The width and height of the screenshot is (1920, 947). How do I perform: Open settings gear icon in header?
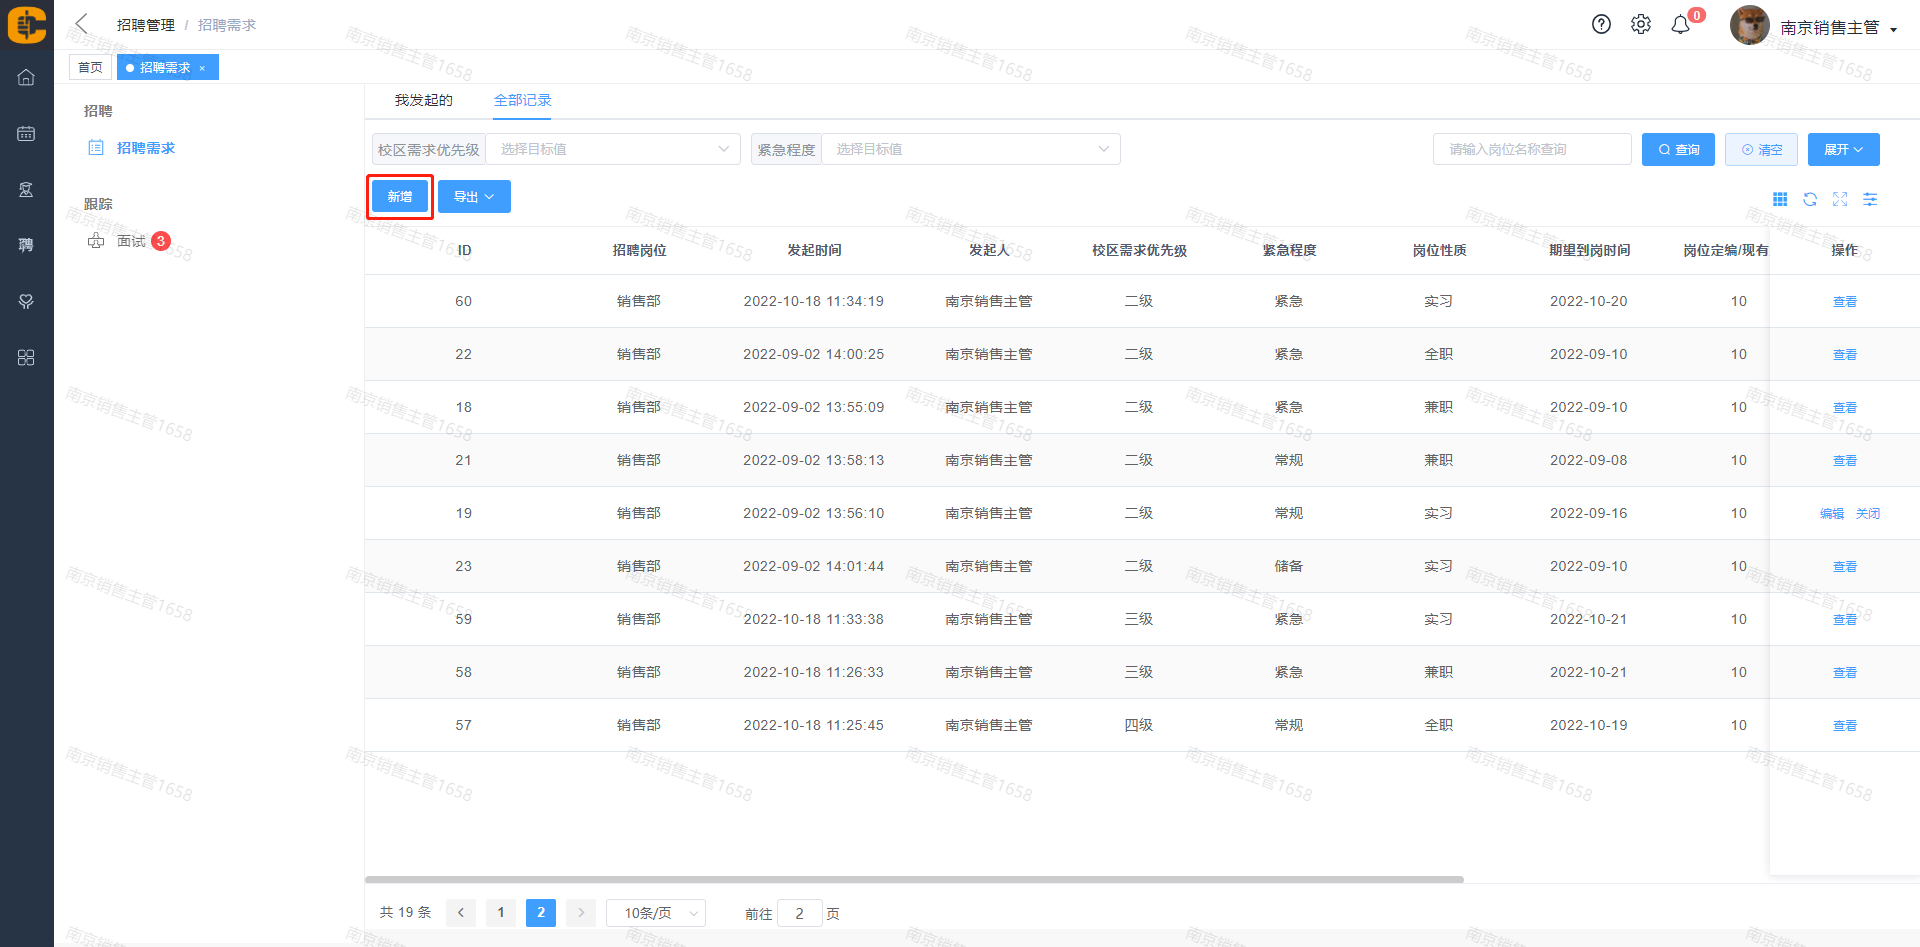pyautogui.click(x=1641, y=25)
